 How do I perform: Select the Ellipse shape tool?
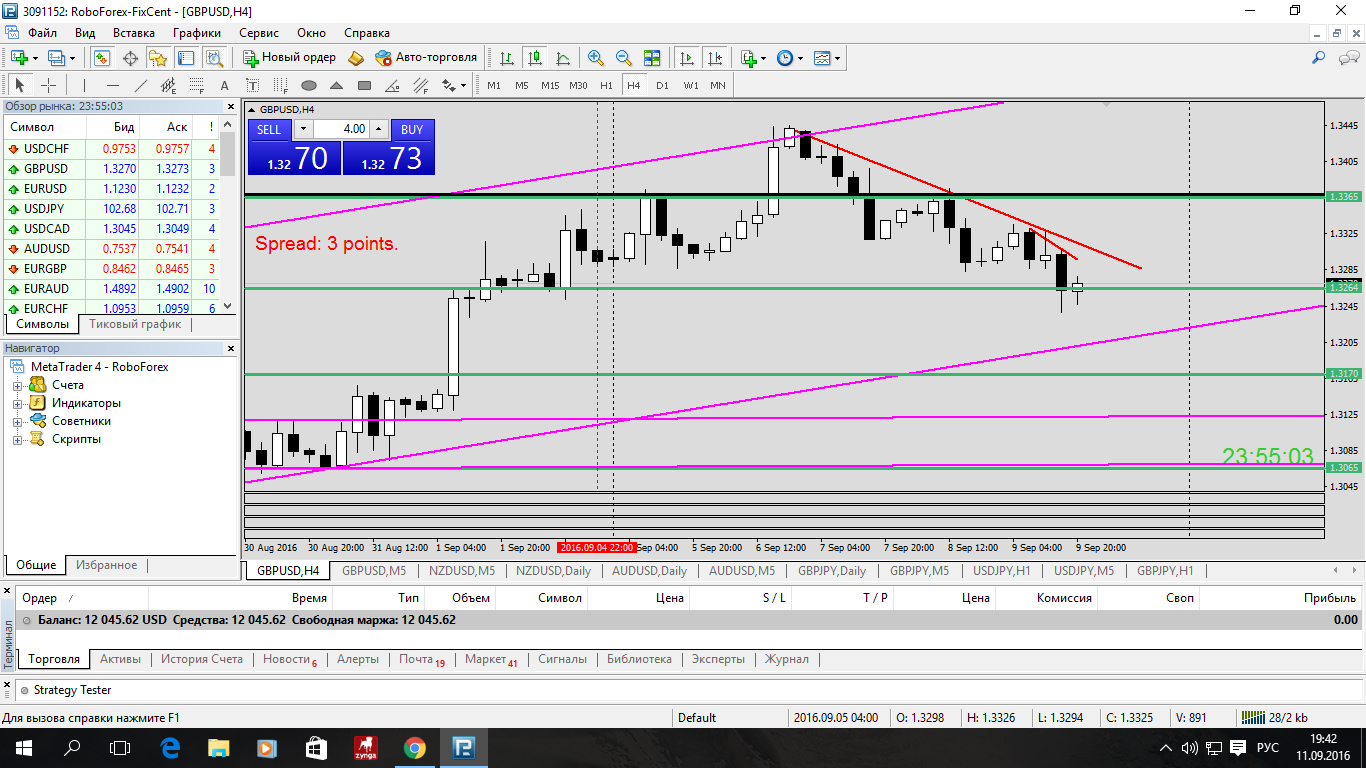[309, 85]
